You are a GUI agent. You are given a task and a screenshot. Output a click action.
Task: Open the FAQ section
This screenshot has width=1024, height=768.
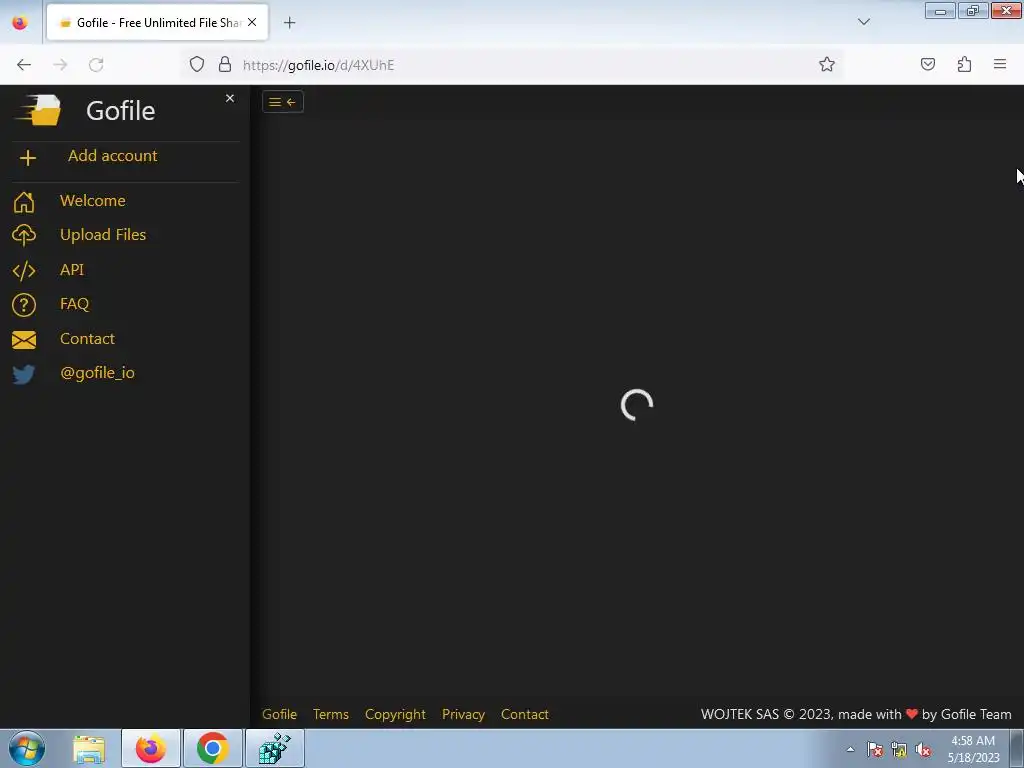pyautogui.click(x=74, y=304)
